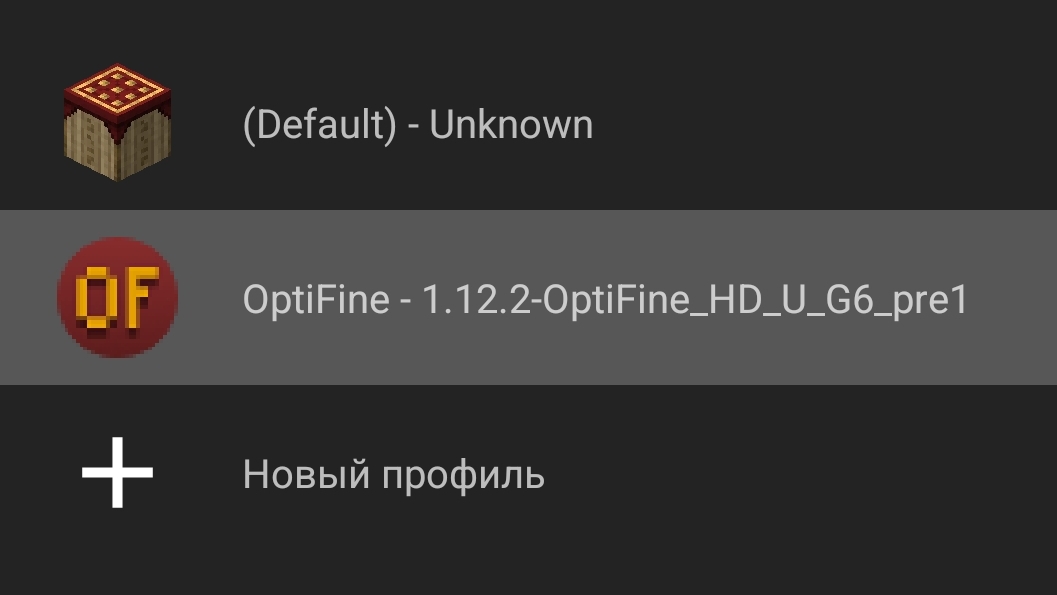Click the word "профиль"
The width and height of the screenshot is (1057, 595).
point(460,474)
